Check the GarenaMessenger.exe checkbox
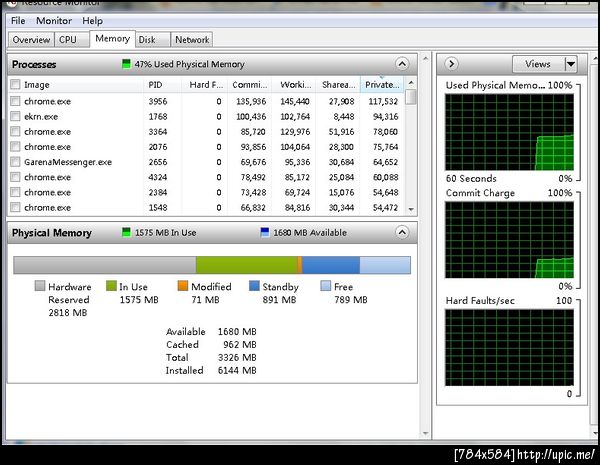 point(15,162)
